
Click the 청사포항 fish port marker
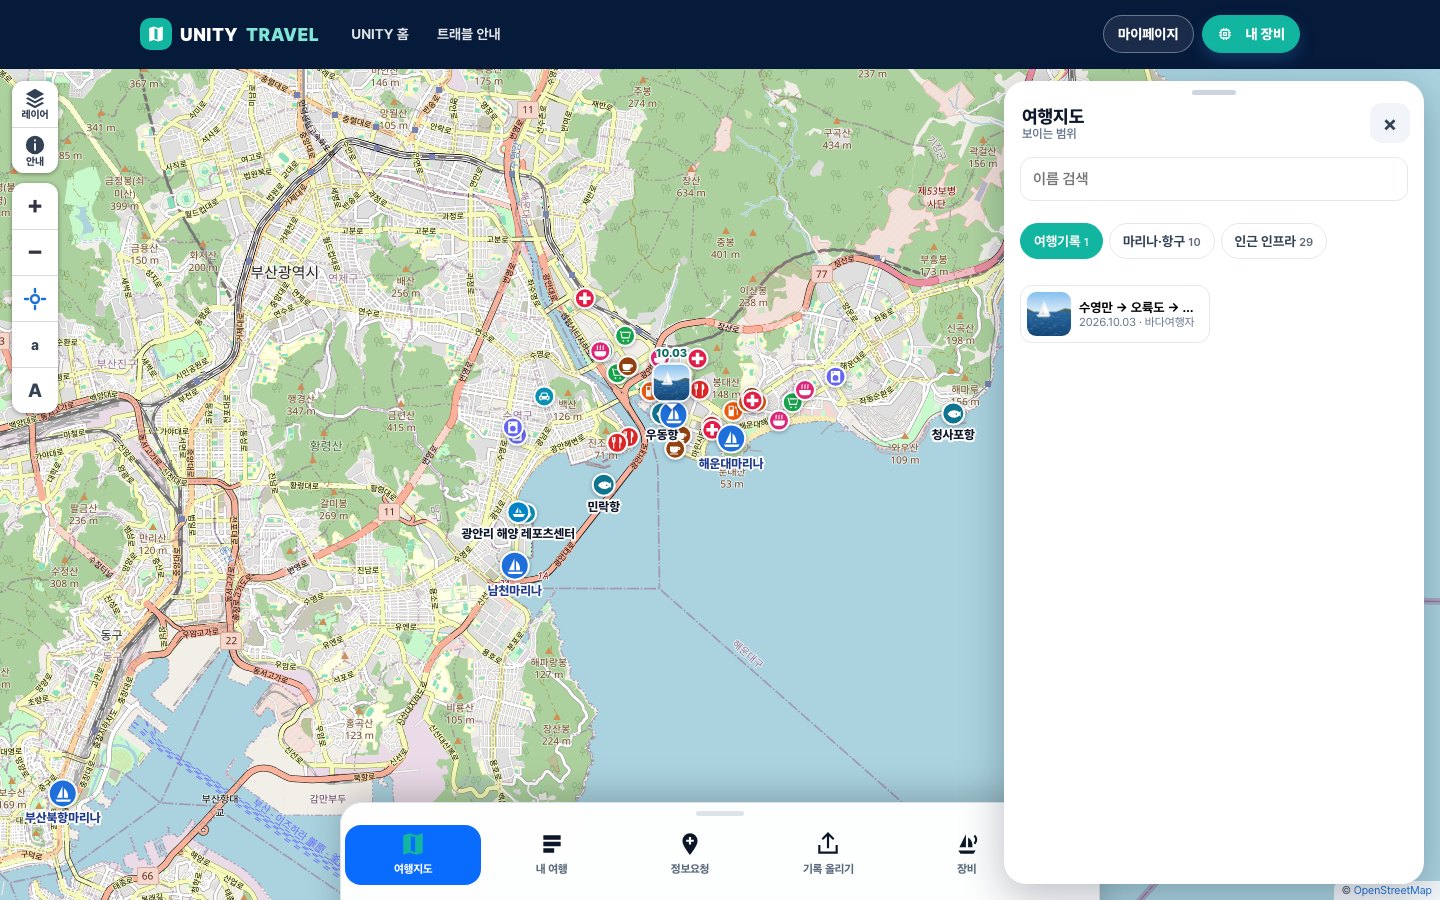click(953, 413)
